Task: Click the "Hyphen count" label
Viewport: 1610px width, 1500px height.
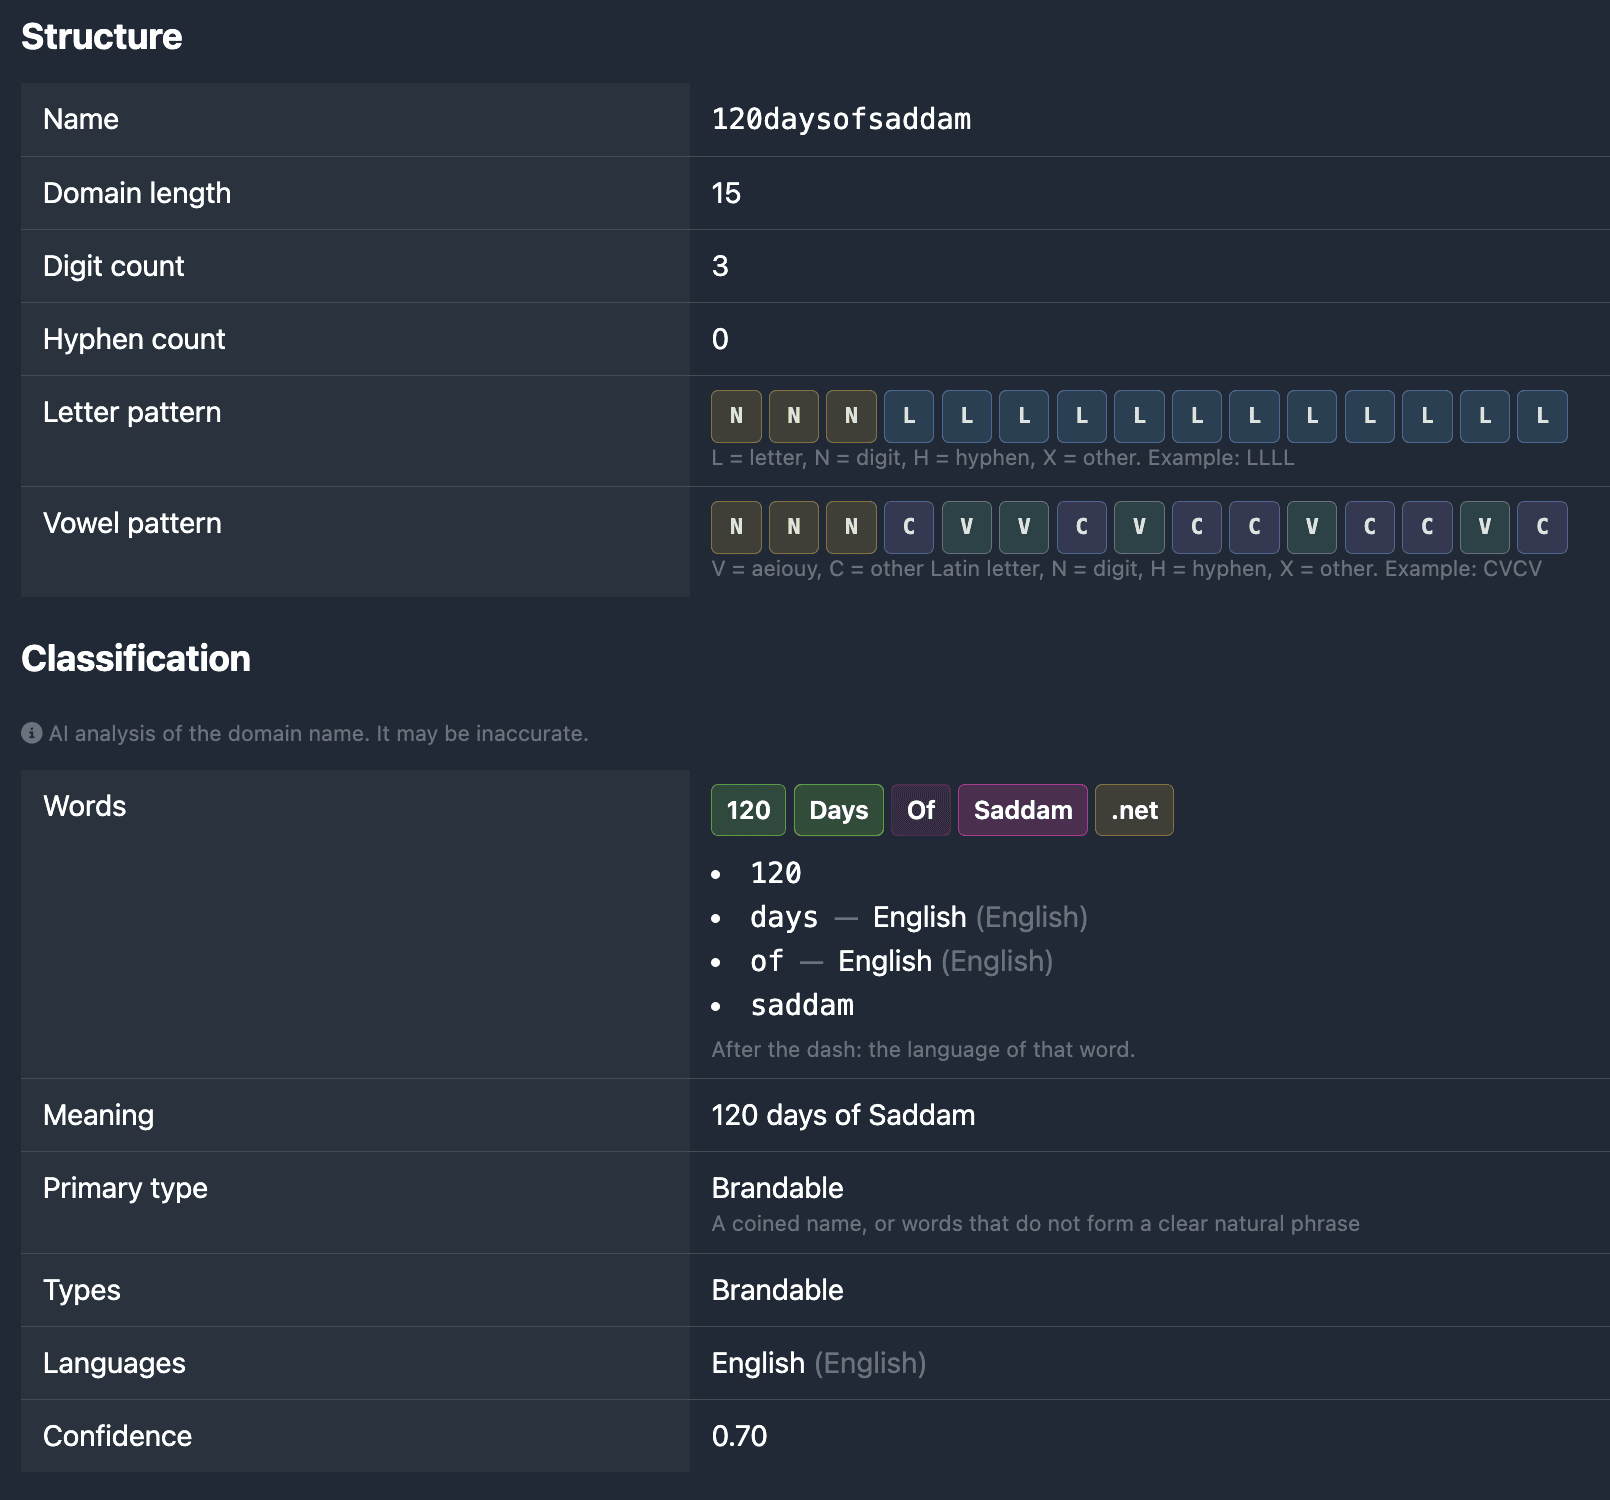Action: coord(134,339)
